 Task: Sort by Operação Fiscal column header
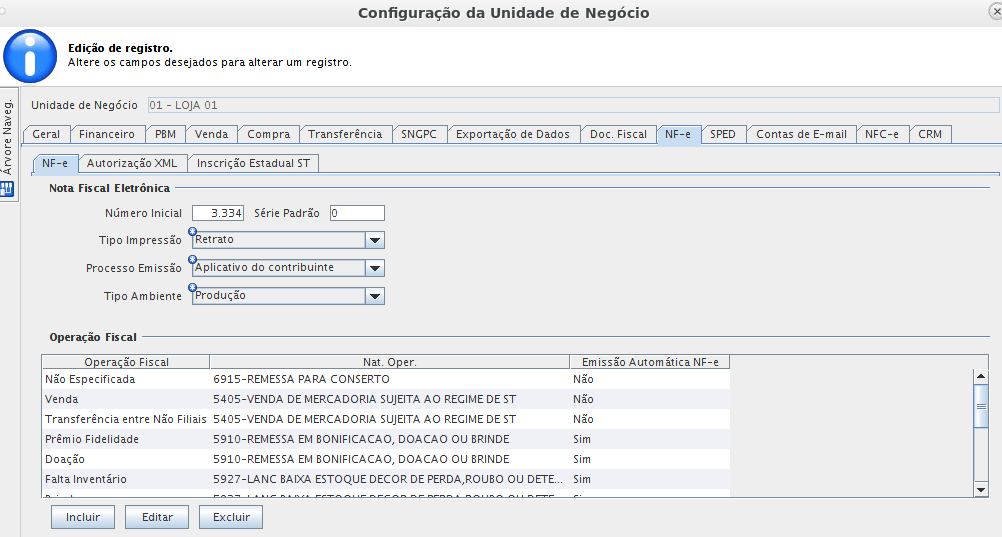127,362
